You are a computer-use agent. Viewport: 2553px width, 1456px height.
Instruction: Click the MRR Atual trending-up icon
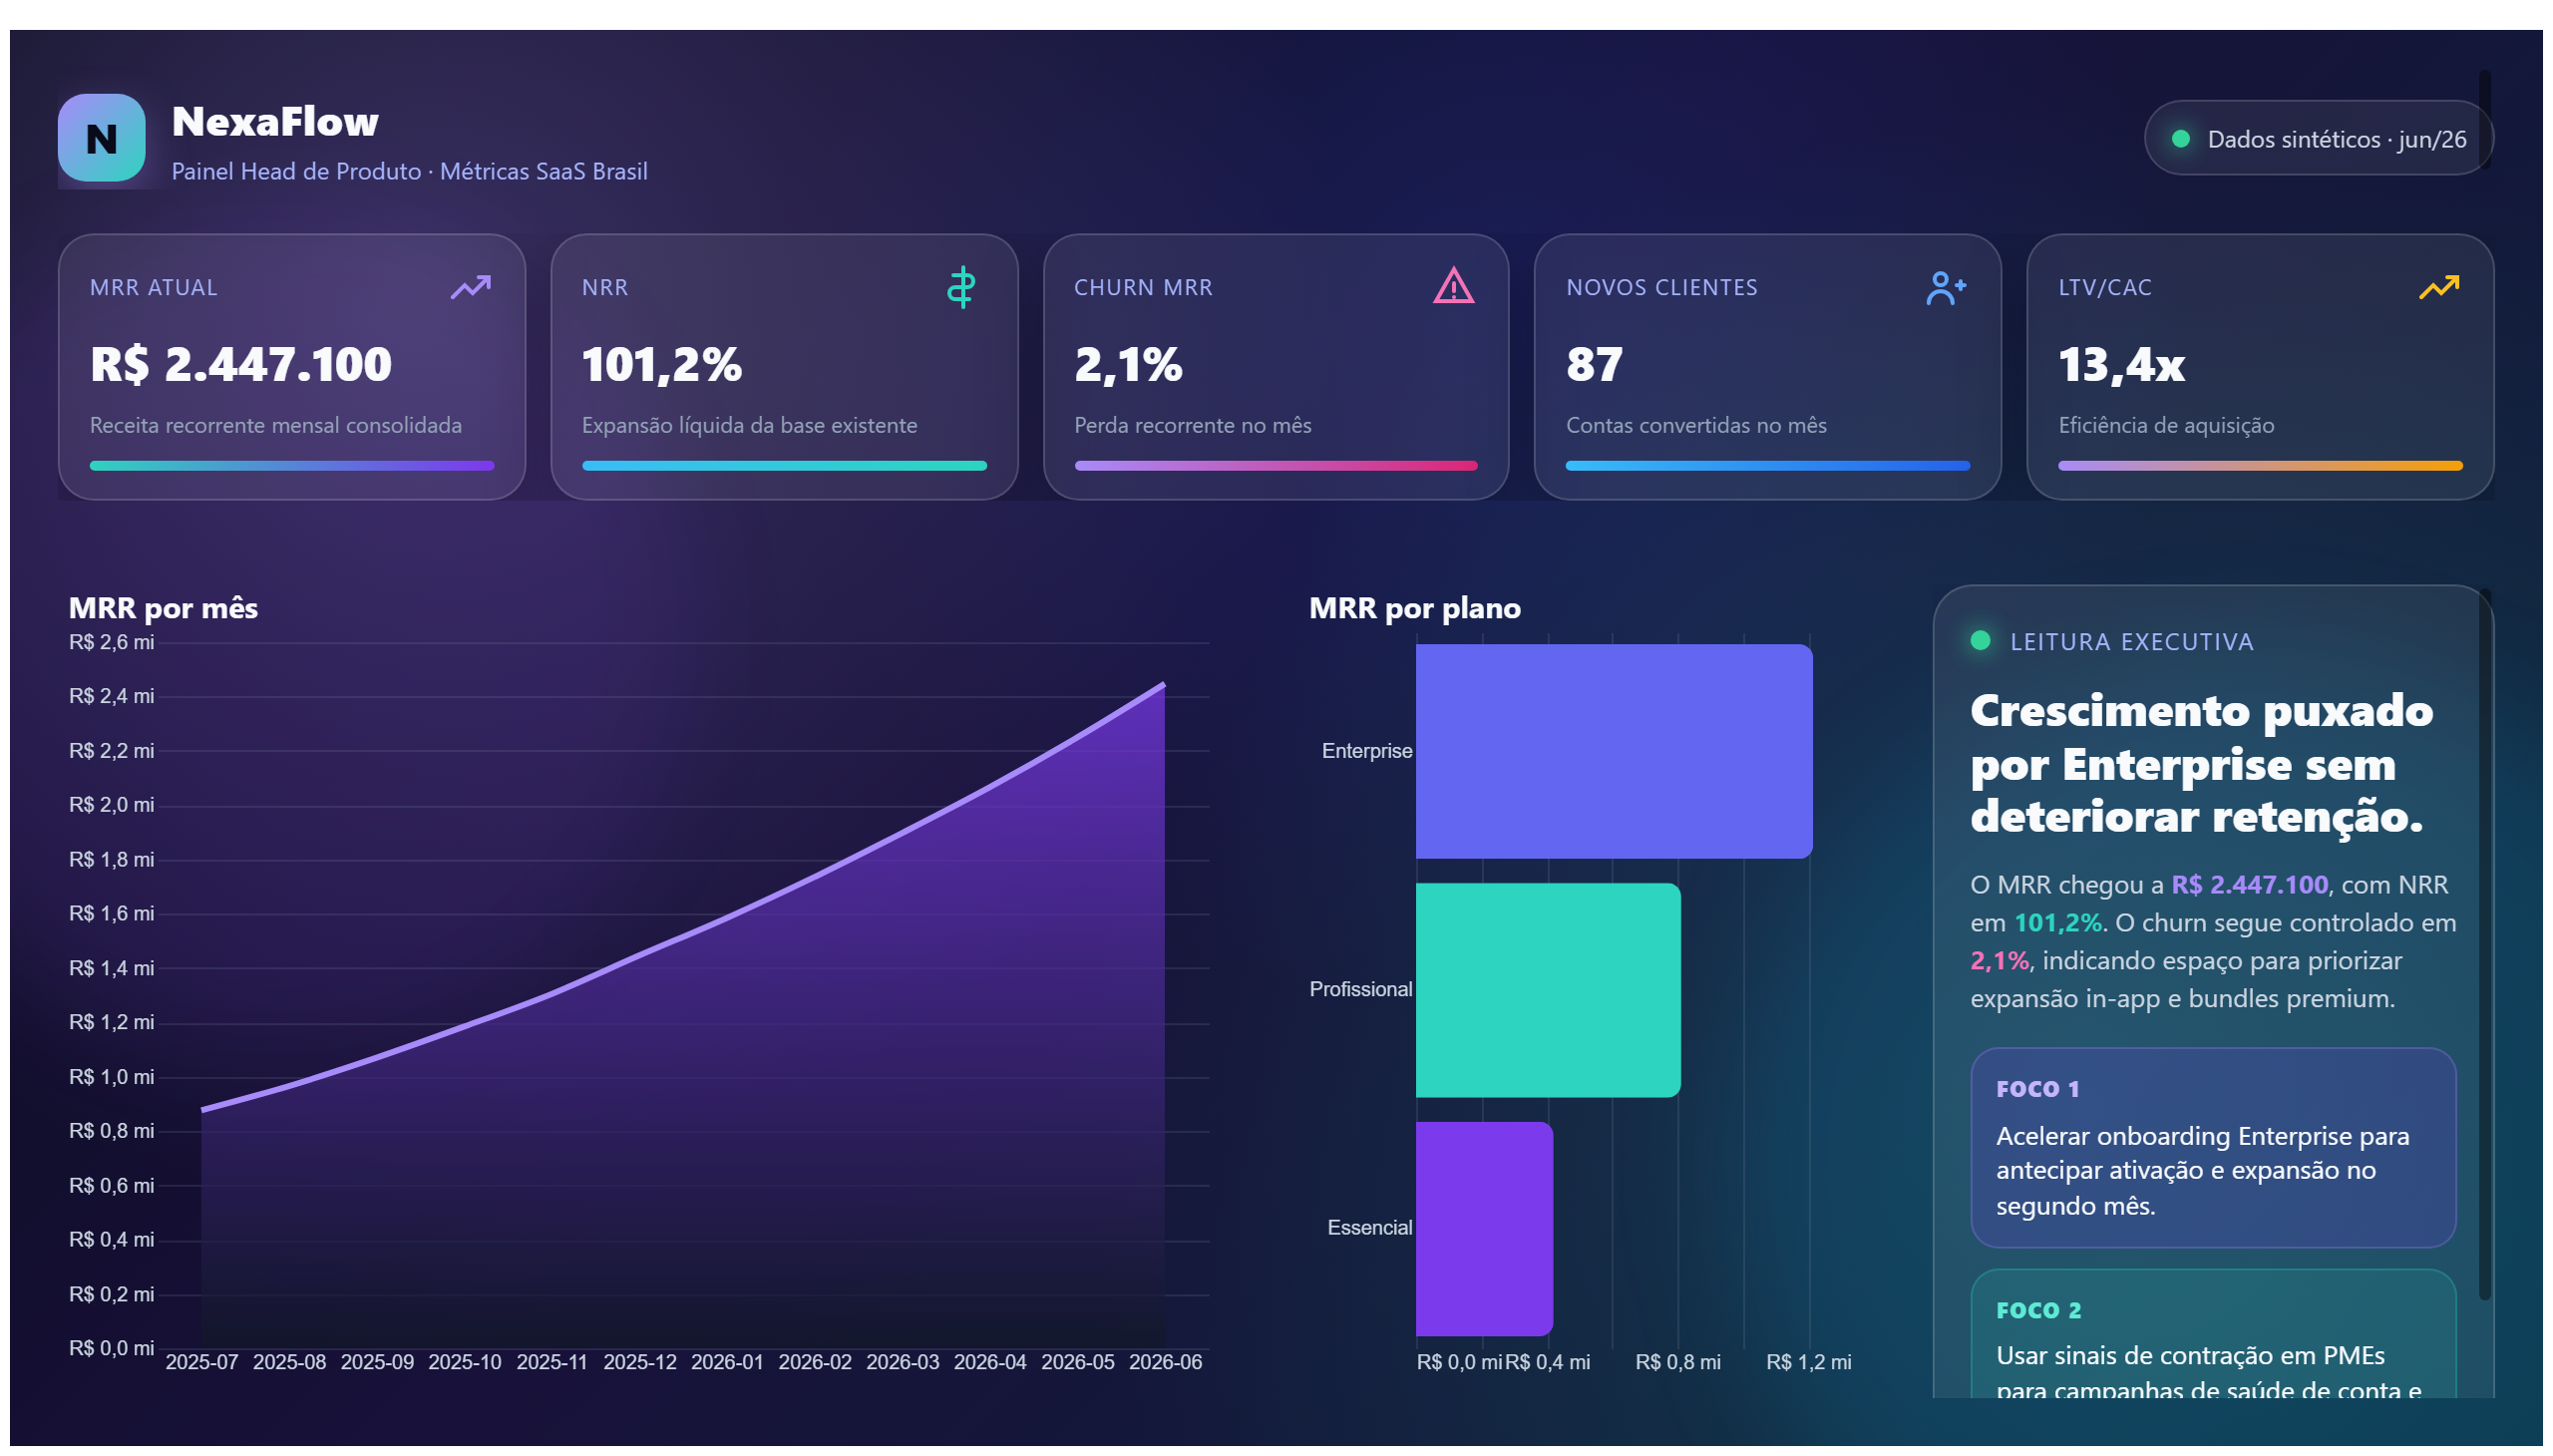click(470, 288)
